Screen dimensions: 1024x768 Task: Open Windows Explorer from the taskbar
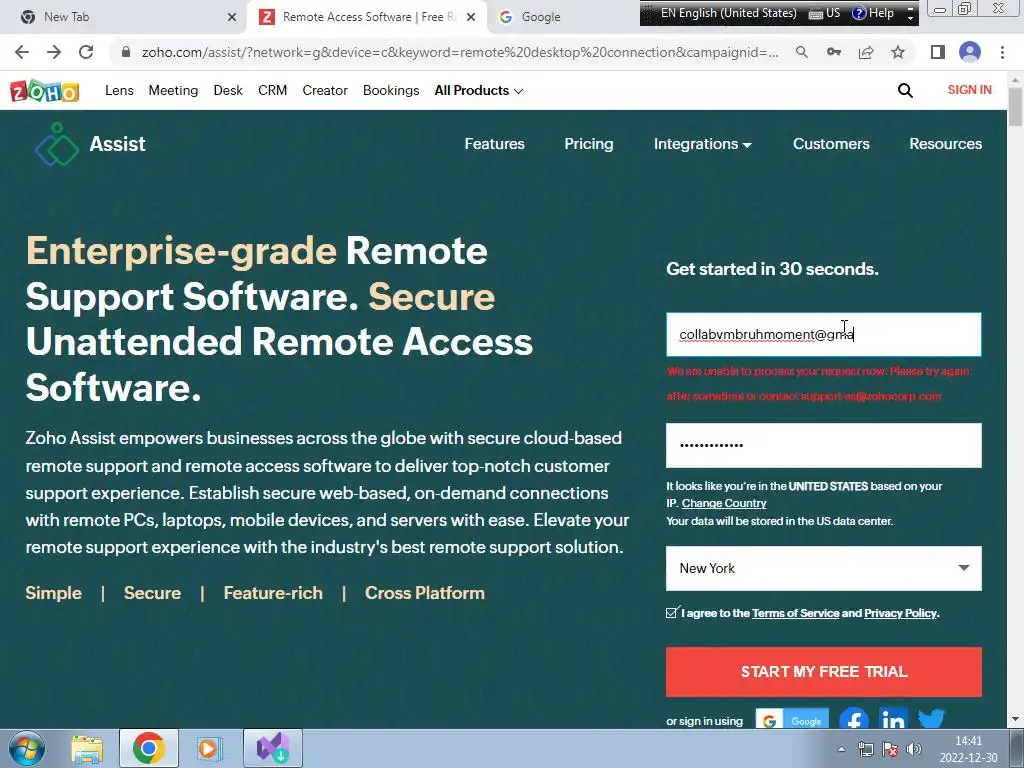point(87,748)
